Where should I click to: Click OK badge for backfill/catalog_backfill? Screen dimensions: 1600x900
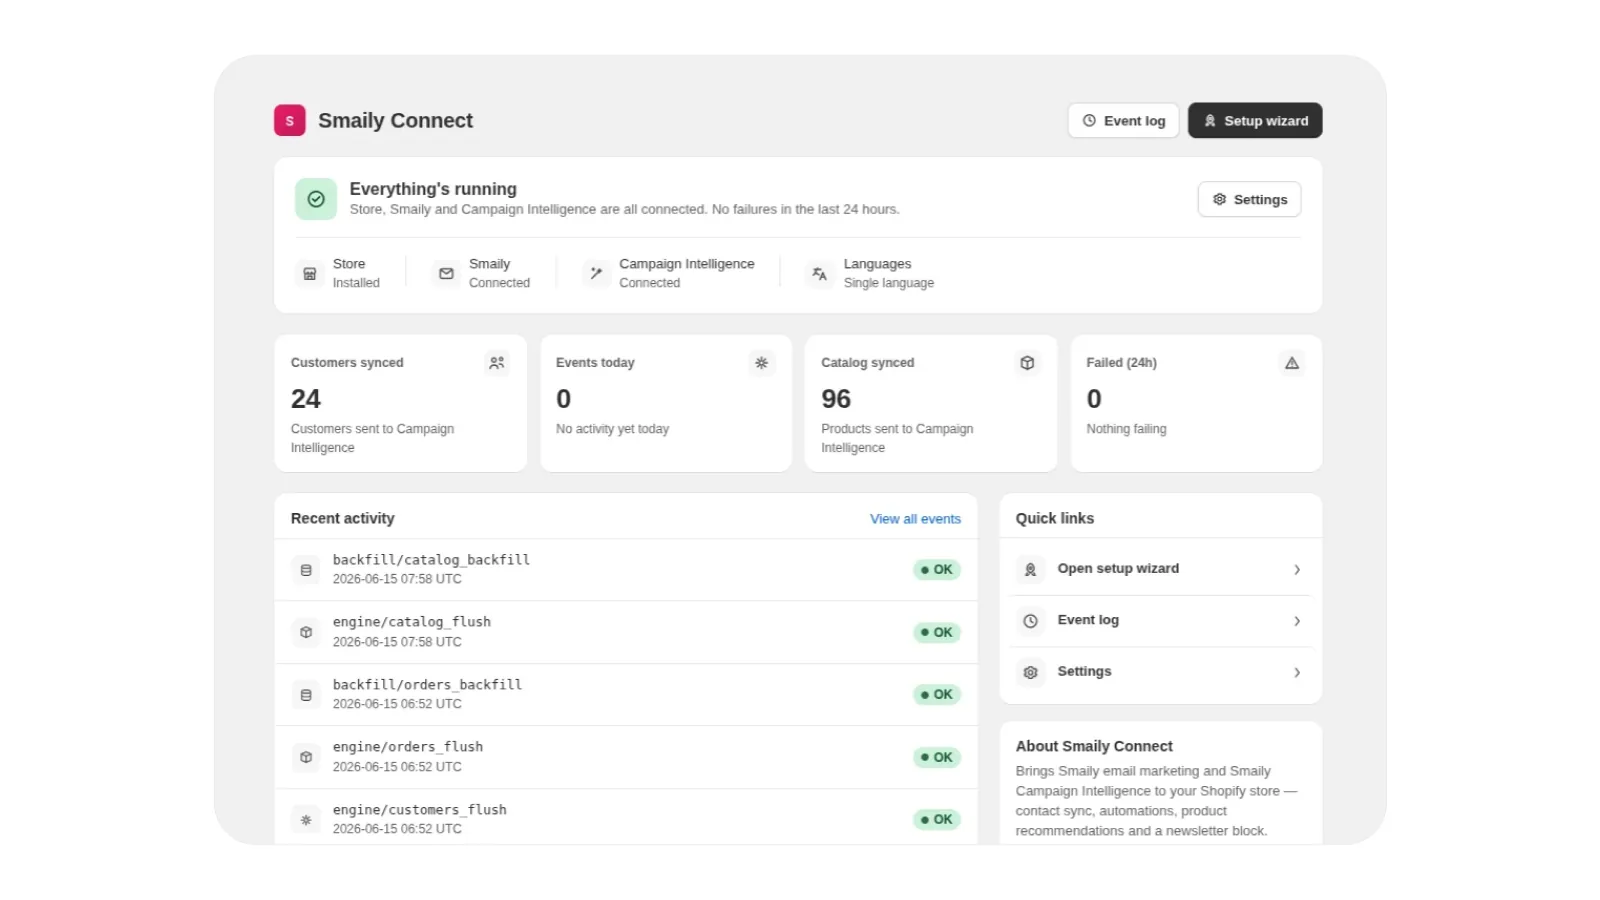point(937,570)
